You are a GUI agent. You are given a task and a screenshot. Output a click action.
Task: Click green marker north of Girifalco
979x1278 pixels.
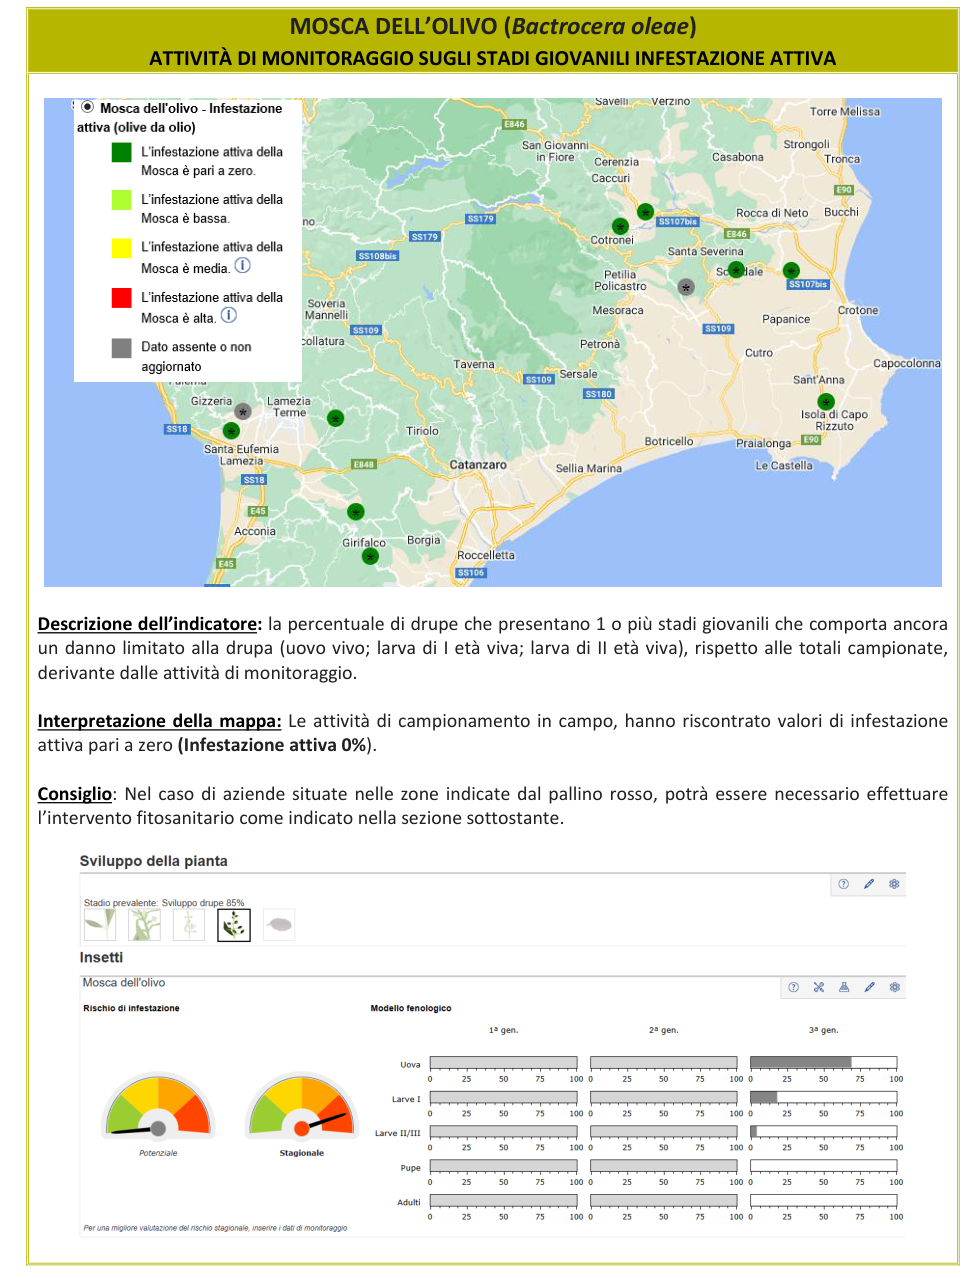point(355,511)
